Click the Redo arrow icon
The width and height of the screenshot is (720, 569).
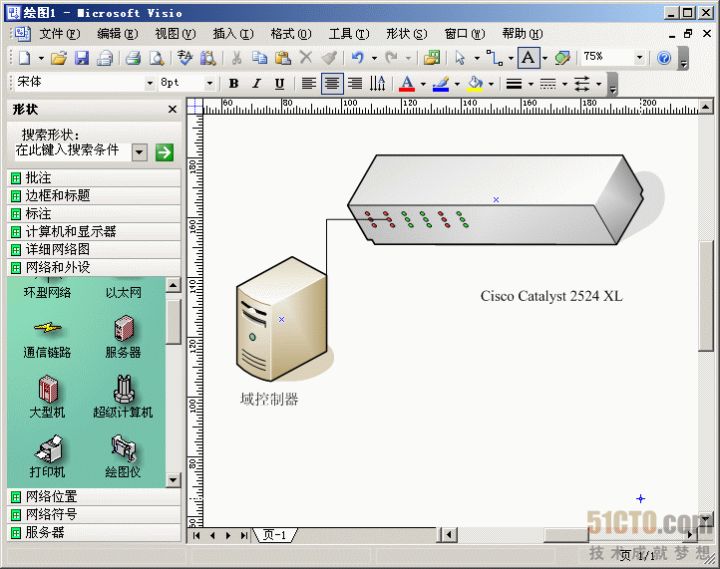click(x=391, y=58)
